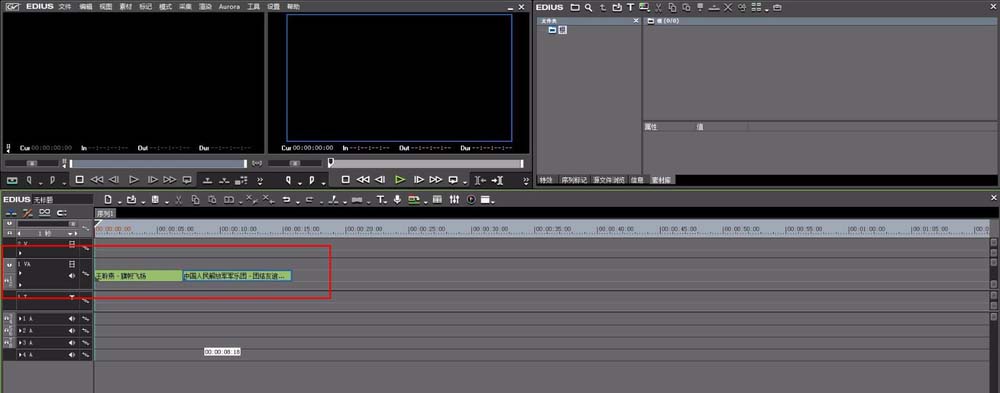This screenshot has height=393, width=1000.
Task: Select the first green clip on 1 VA
Action: pos(138,276)
